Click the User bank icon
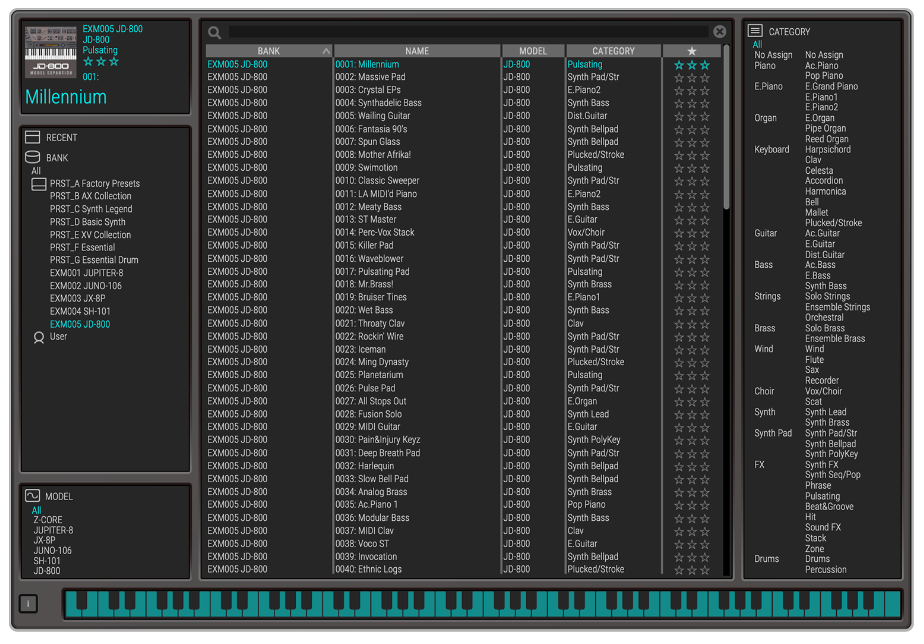 (39, 337)
